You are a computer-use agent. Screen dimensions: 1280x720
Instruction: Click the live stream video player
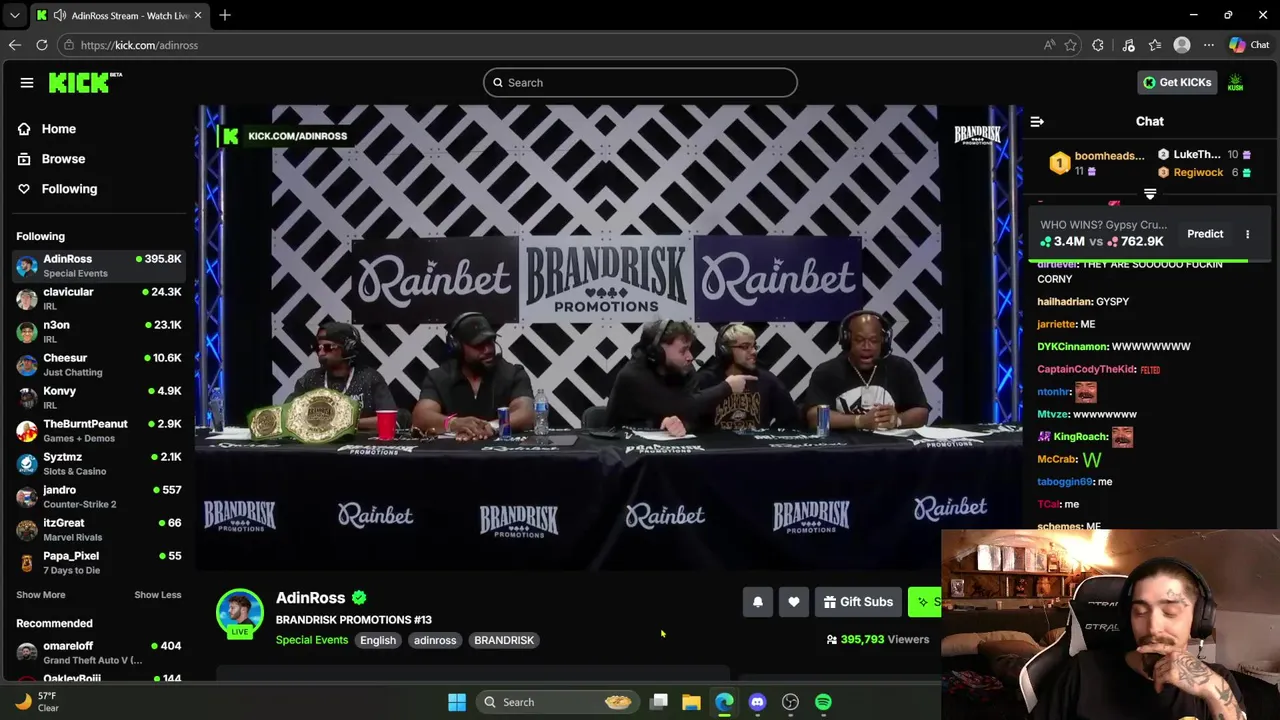click(x=609, y=337)
